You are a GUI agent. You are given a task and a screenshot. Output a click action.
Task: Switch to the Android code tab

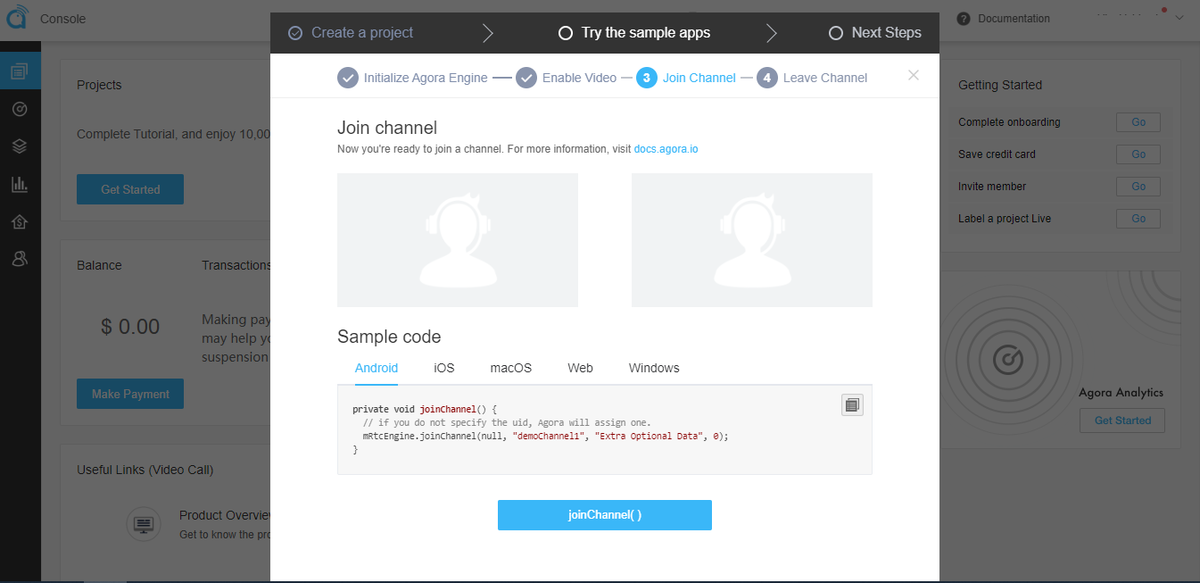tap(377, 368)
